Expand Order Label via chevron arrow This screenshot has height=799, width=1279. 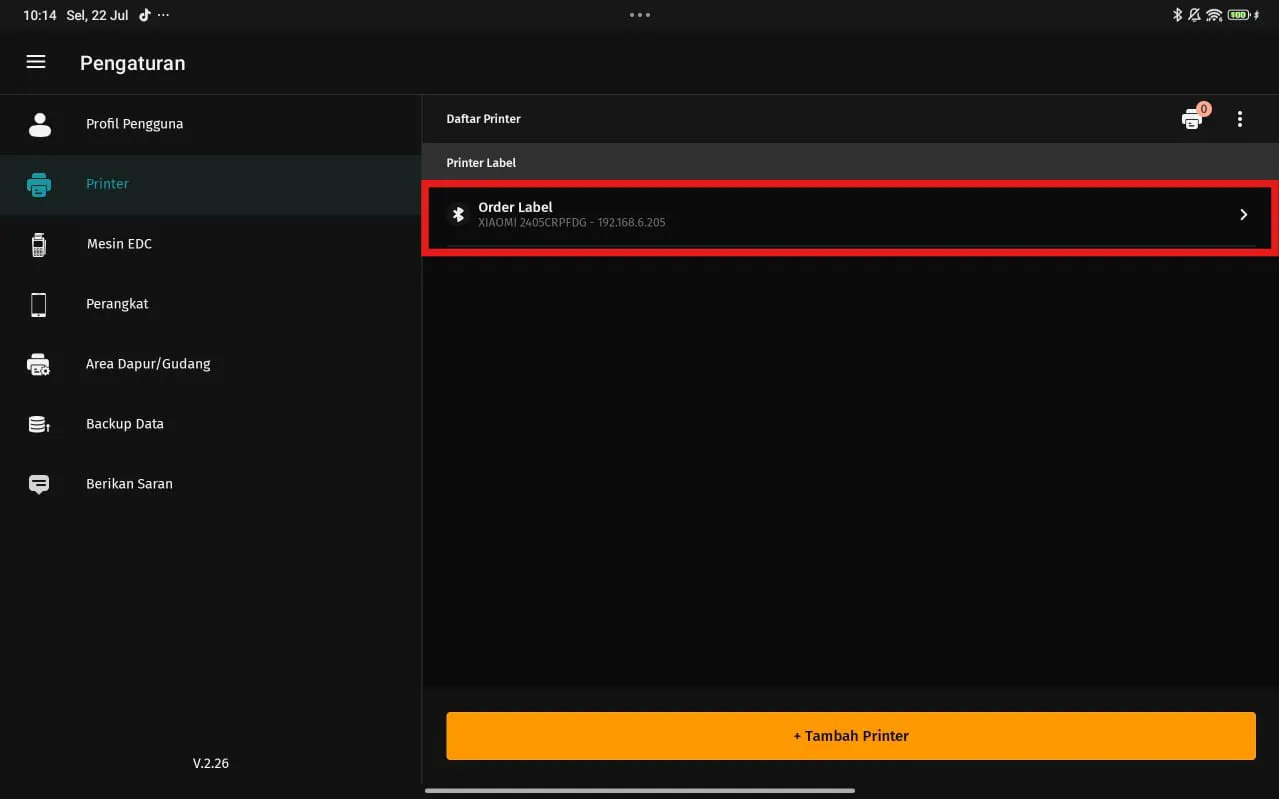click(x=1243, y=215)
